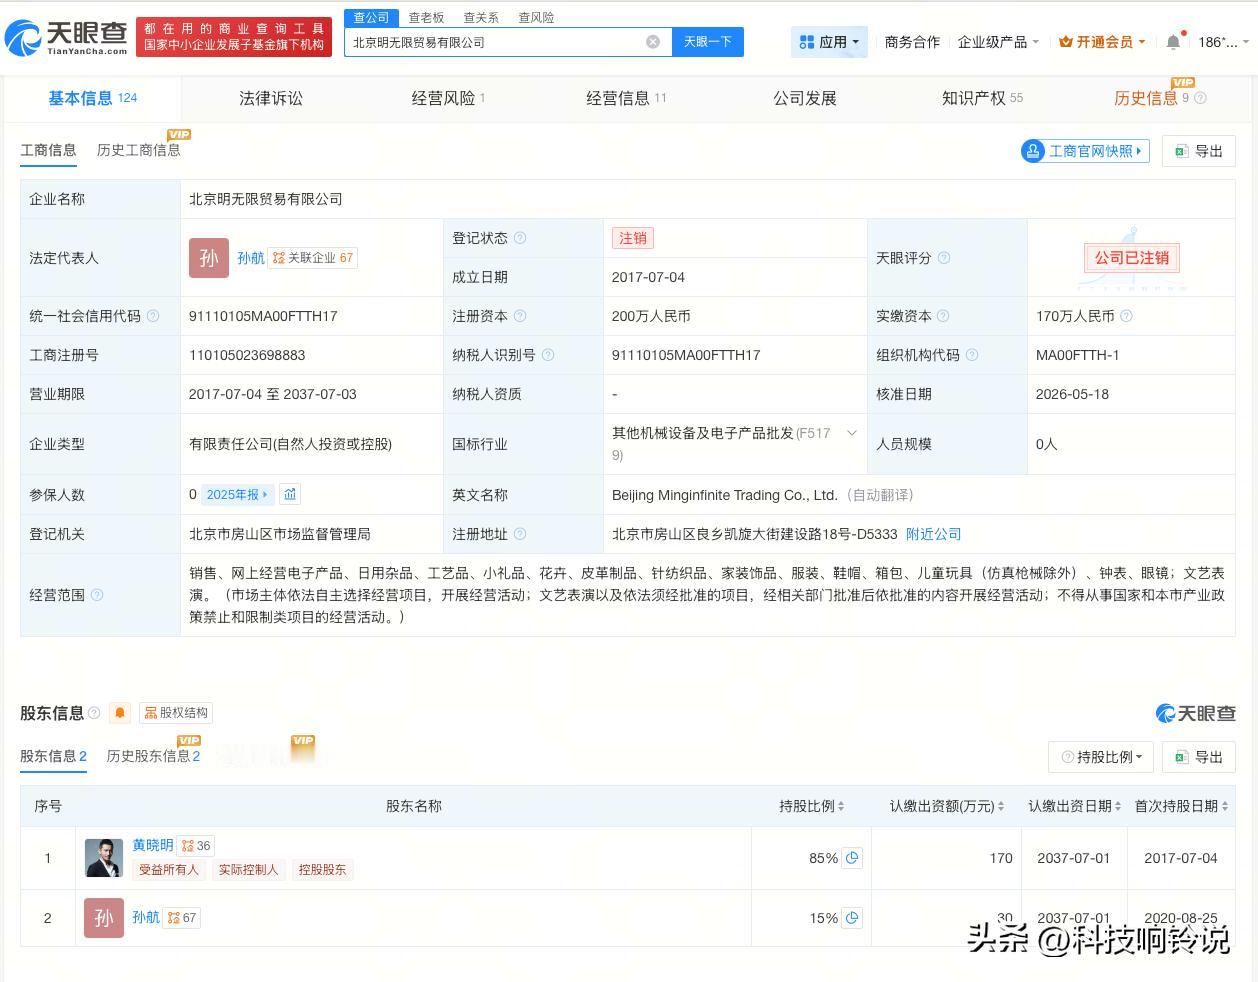
Task: Open the 法律诉讼 tab
Action: (x=271, y=98)
